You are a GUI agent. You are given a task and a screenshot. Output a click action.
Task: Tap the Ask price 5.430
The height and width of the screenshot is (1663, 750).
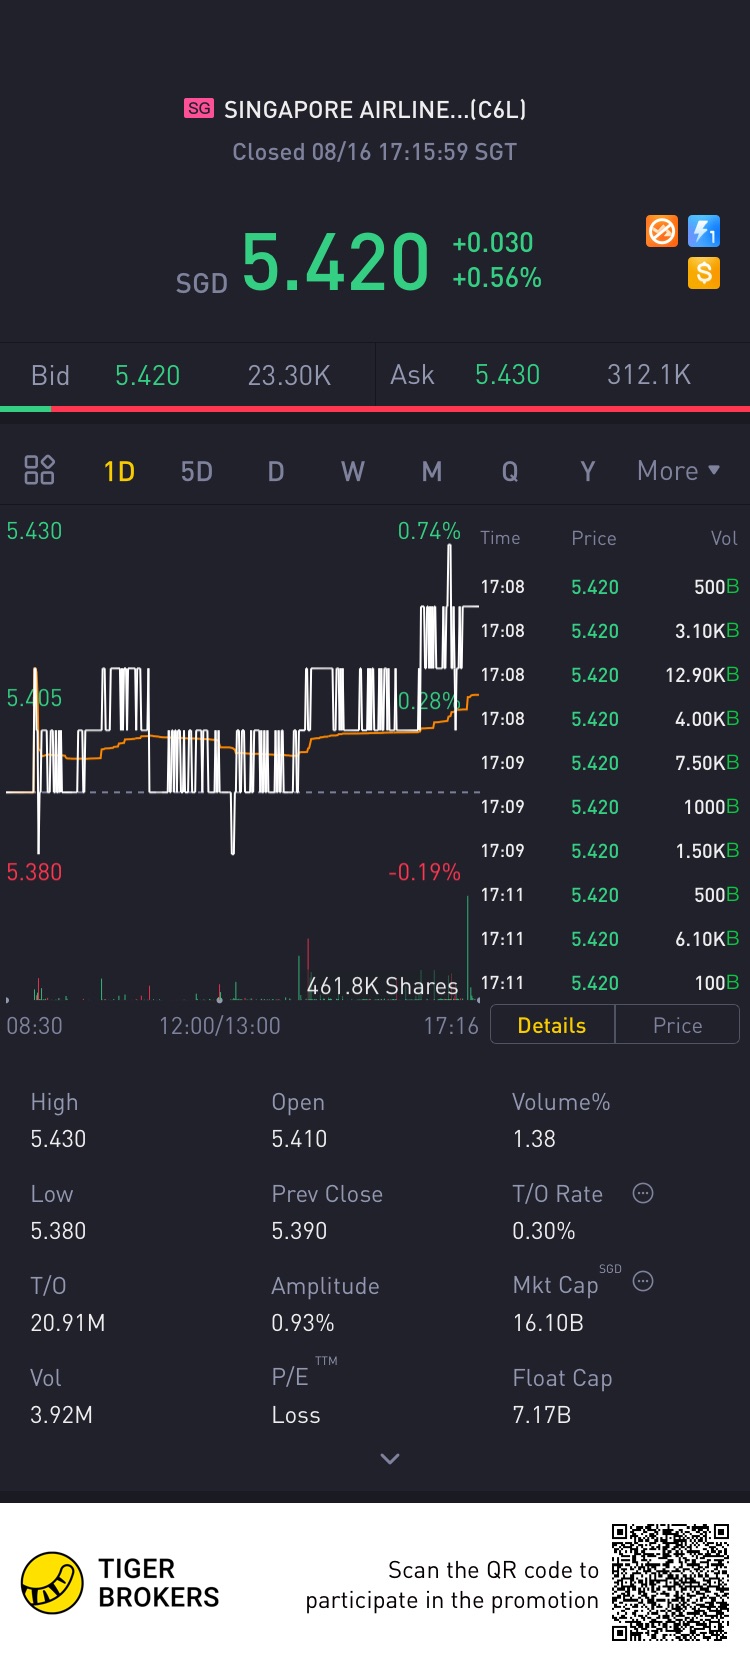point(507,375)
